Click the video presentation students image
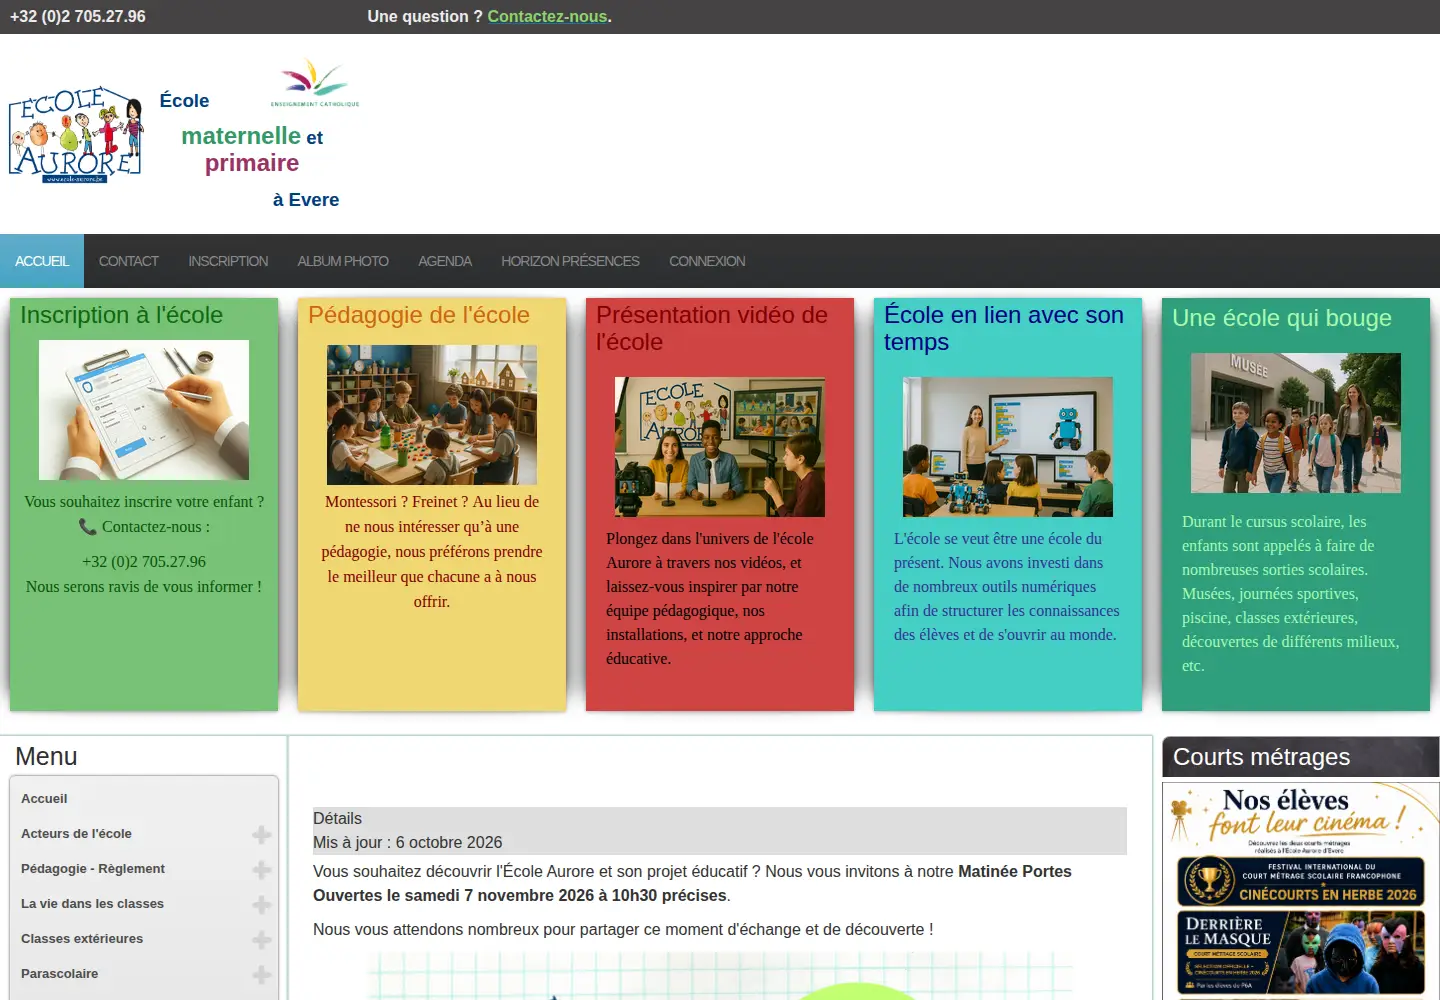1440x1000 pixels. [720, 447]
